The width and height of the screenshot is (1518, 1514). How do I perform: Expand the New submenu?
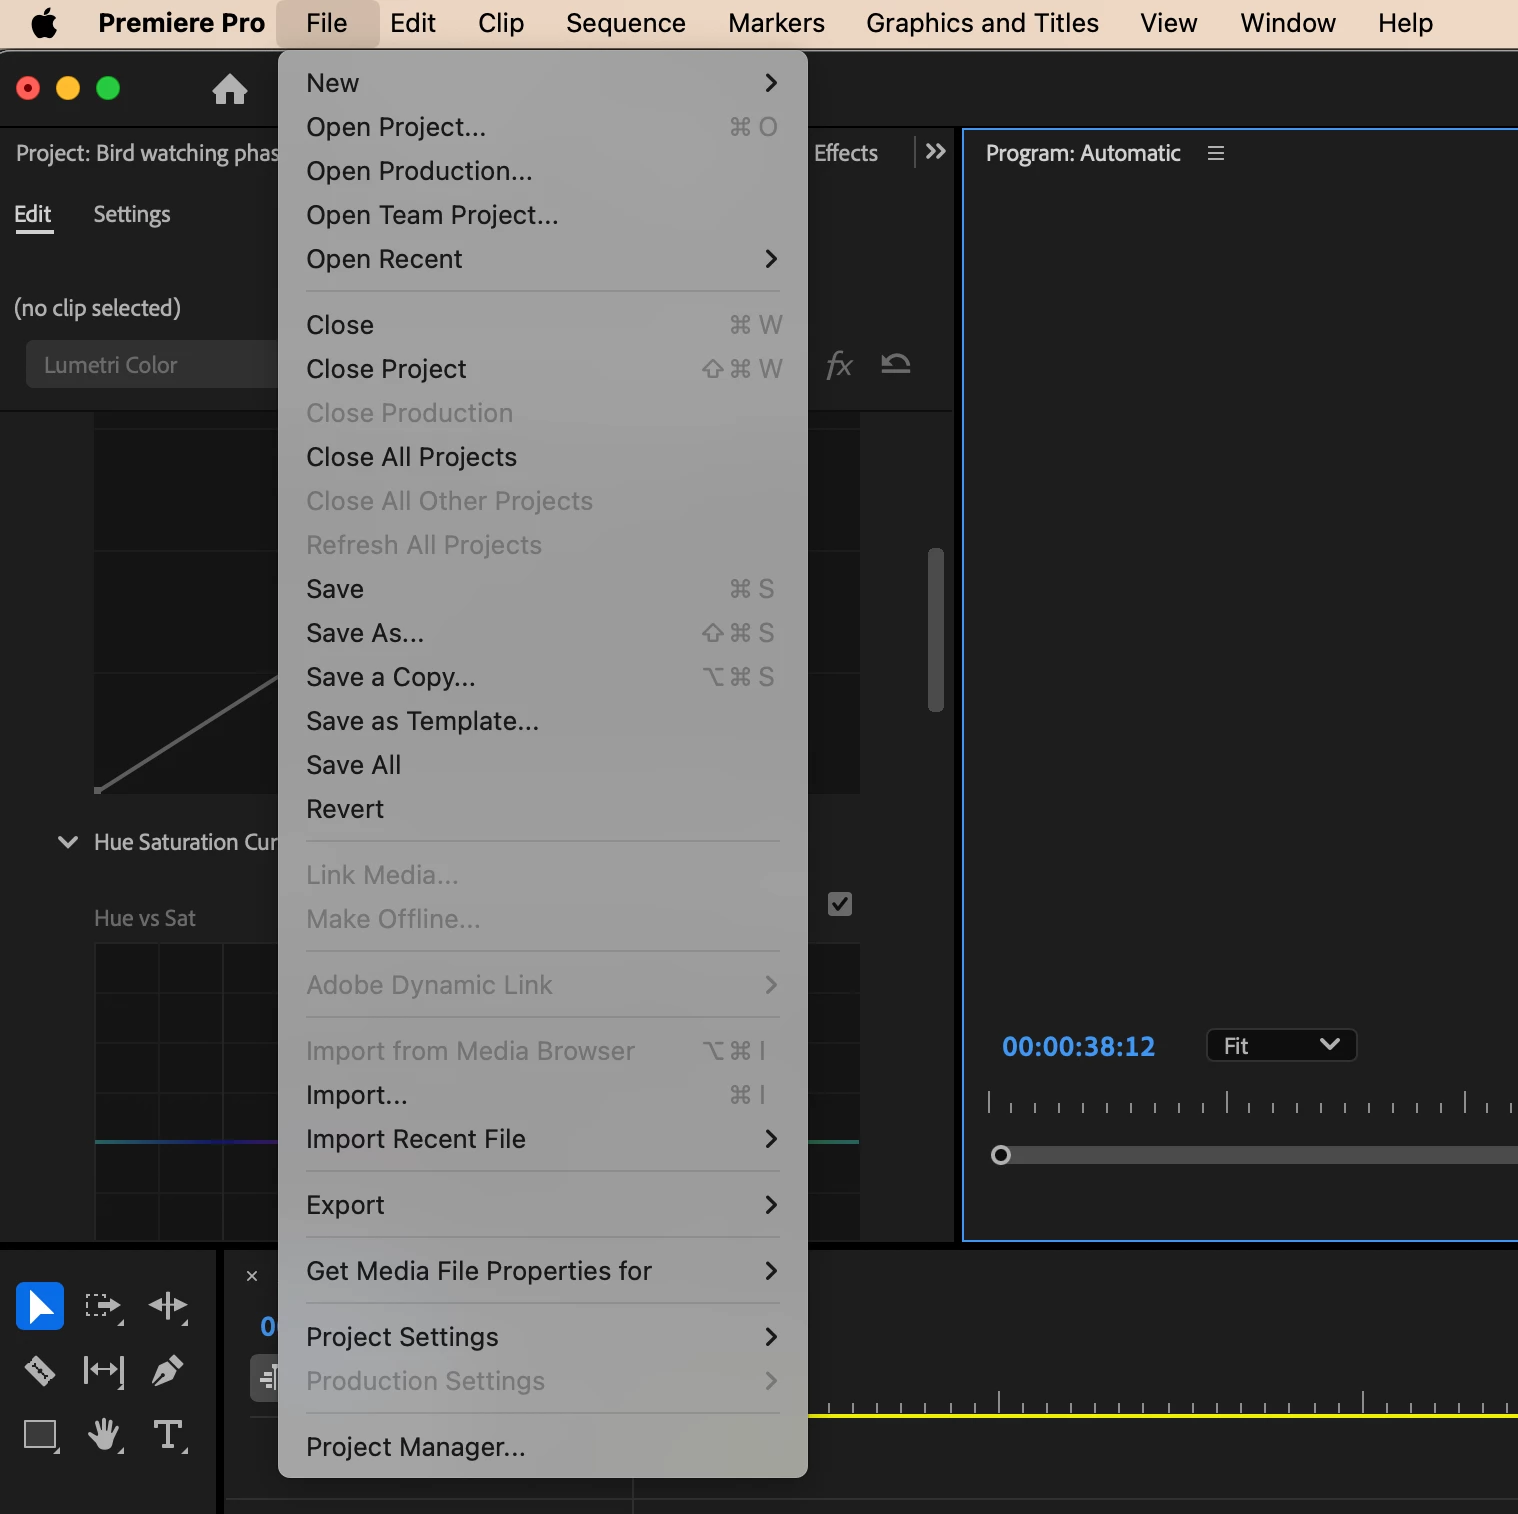tap(542, 83)
